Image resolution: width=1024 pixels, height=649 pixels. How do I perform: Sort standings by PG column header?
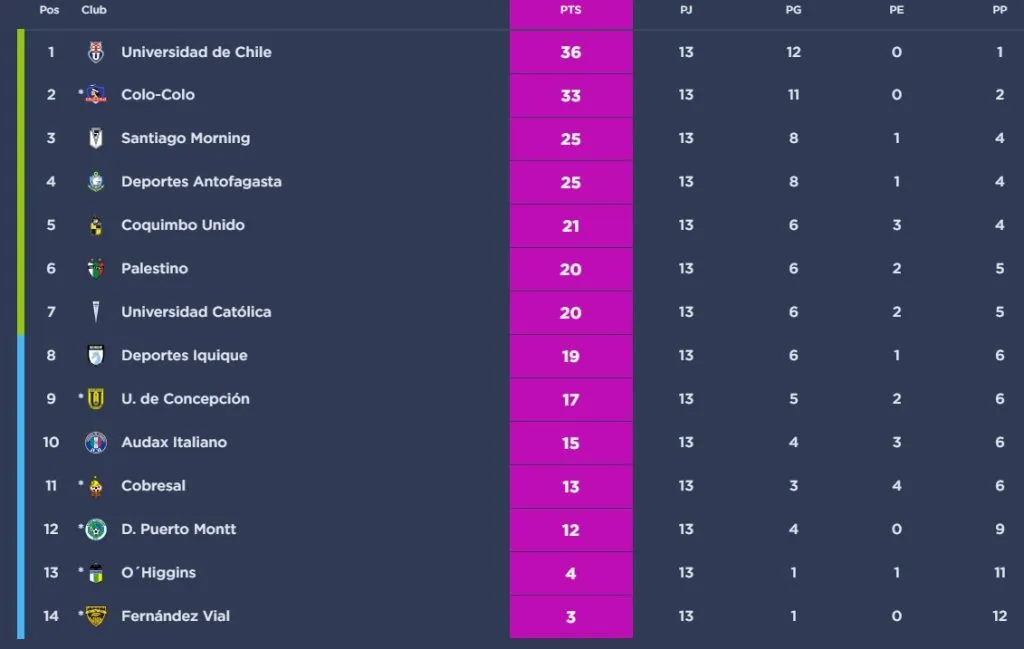pyautogui.click(x=793, y=10)
